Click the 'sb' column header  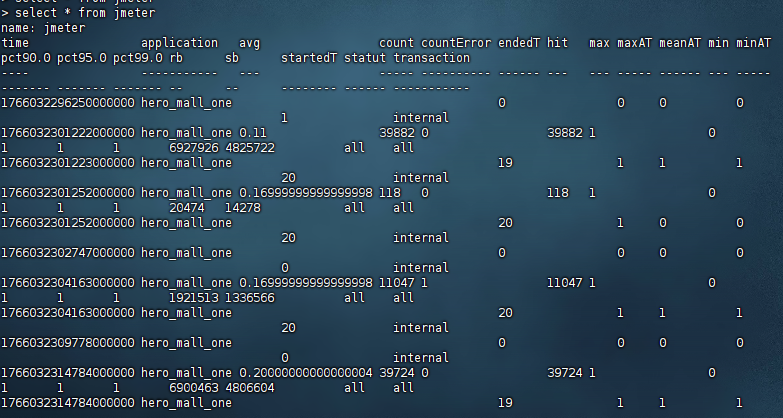232,58
